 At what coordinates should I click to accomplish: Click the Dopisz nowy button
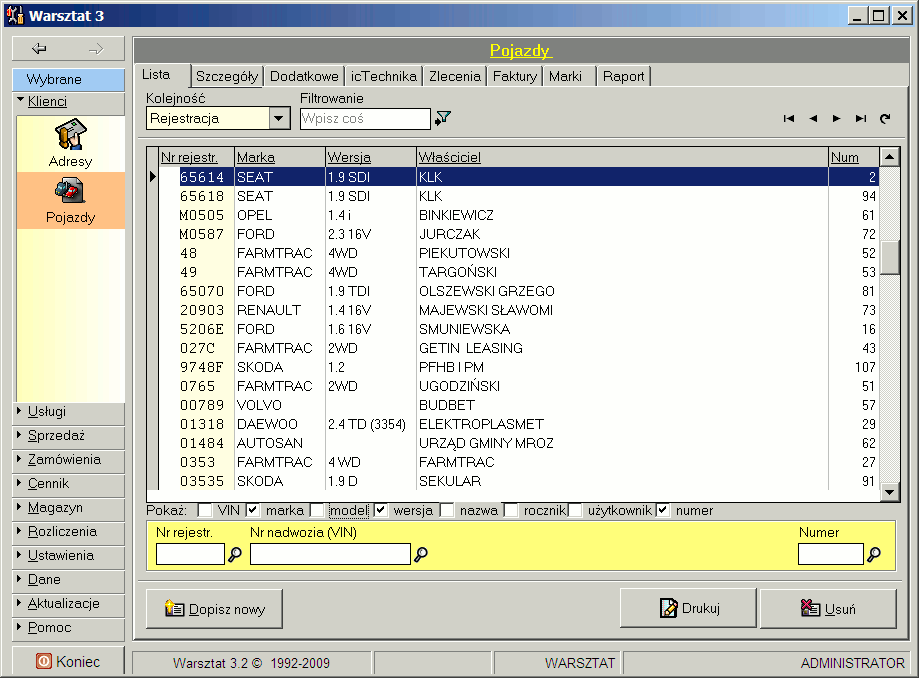click(x=215, y=609)
